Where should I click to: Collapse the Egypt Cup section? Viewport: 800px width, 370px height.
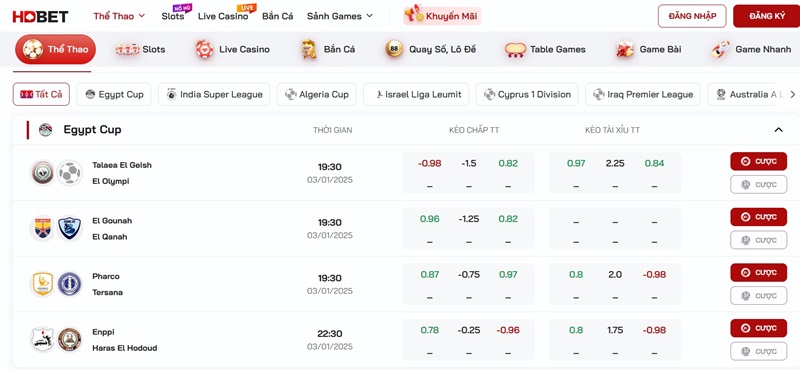[x=778, y=130]
